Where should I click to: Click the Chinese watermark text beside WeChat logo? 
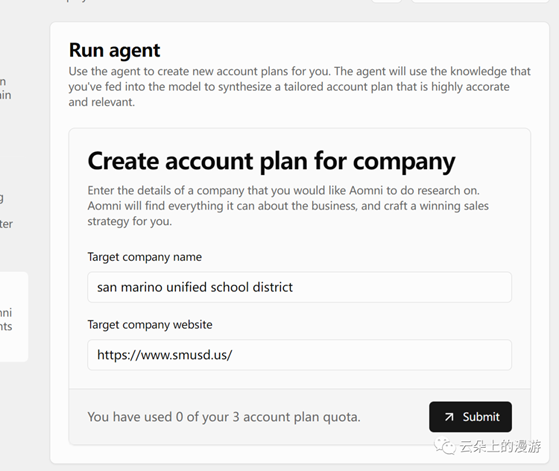tap(500, 446)
